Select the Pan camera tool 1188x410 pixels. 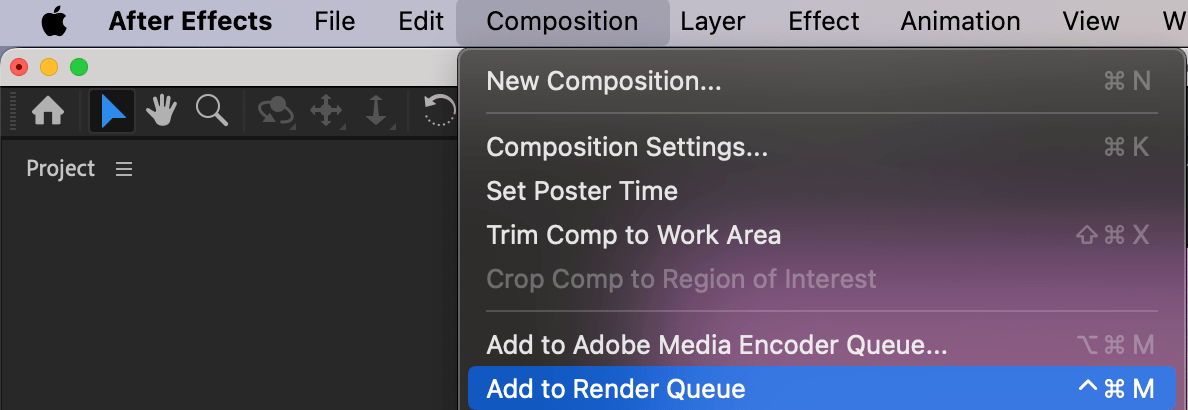(x=327, y=112)
